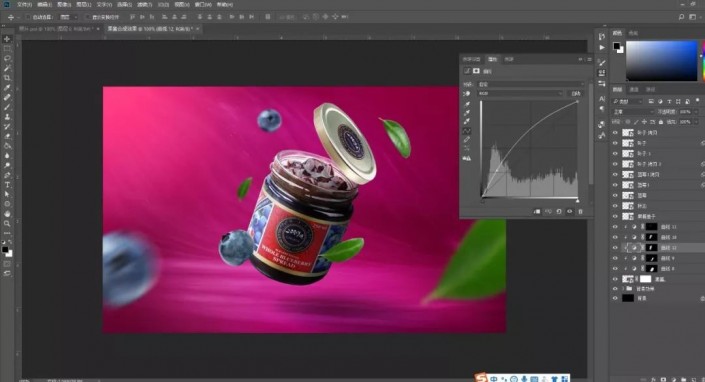Open the Filter menu in menu bar

point(144,4)
